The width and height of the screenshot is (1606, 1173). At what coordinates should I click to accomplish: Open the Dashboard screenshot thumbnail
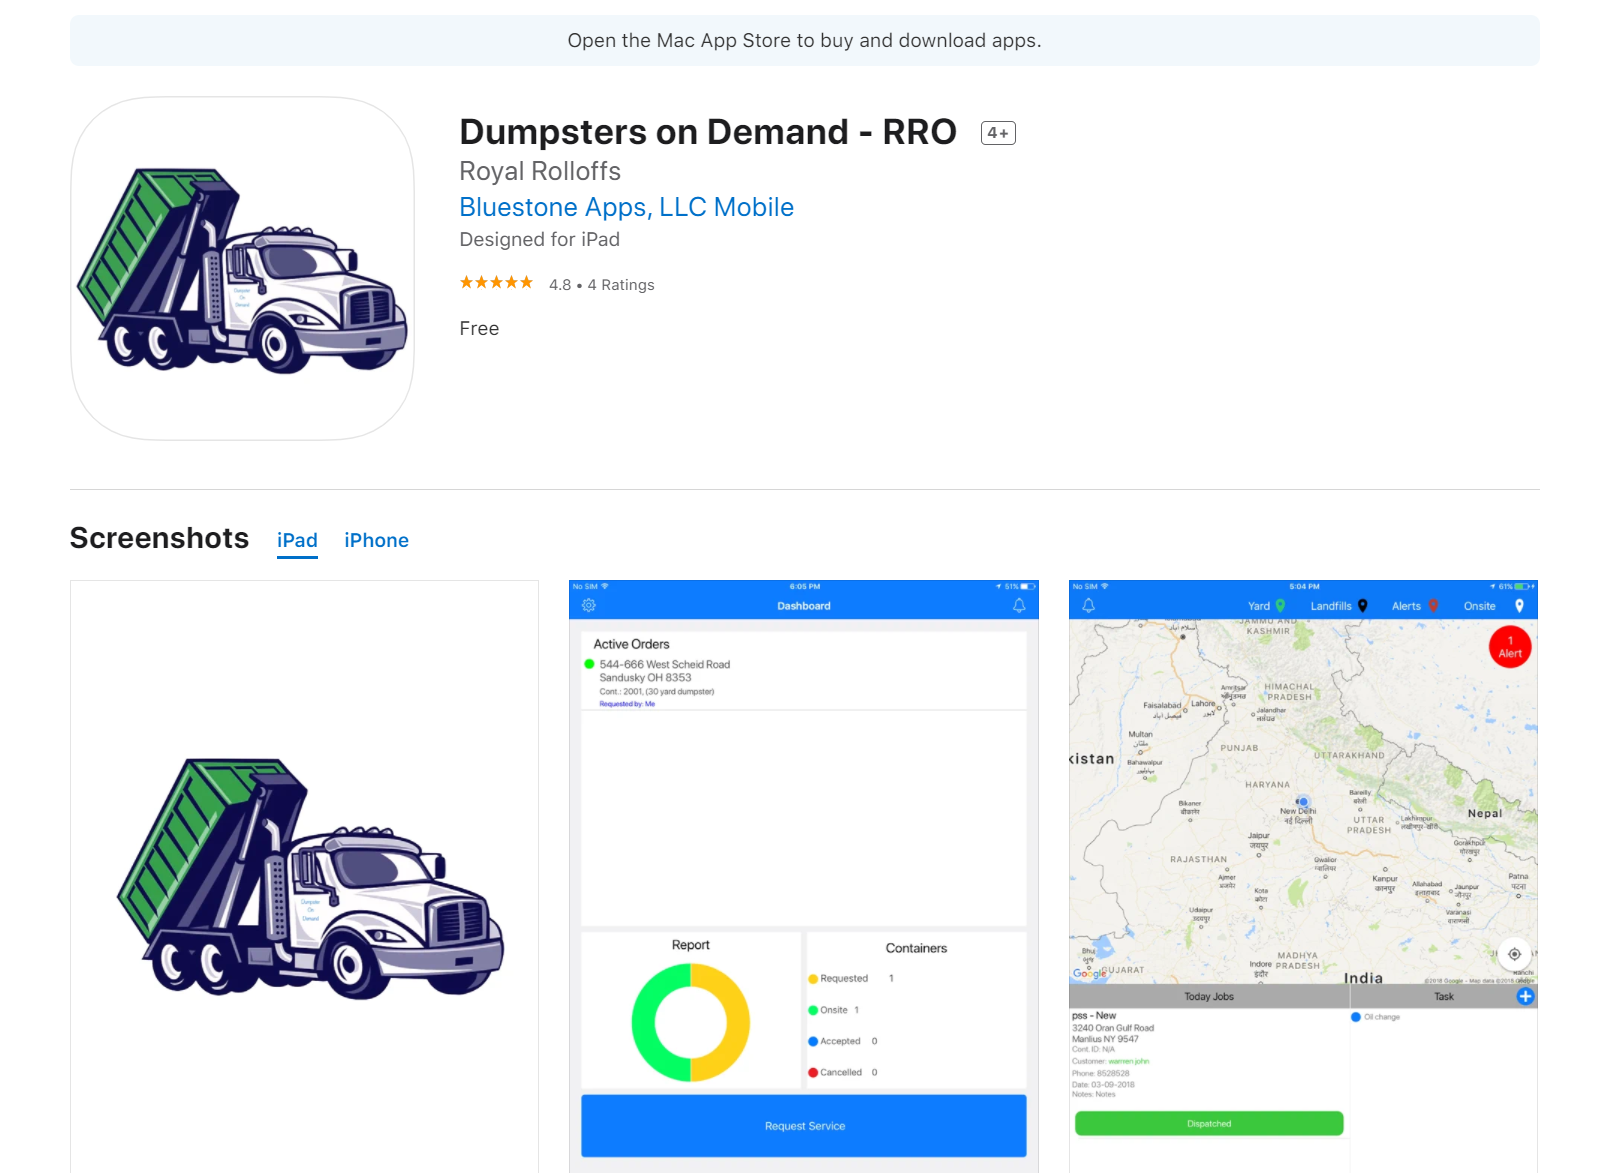[804, 876]
